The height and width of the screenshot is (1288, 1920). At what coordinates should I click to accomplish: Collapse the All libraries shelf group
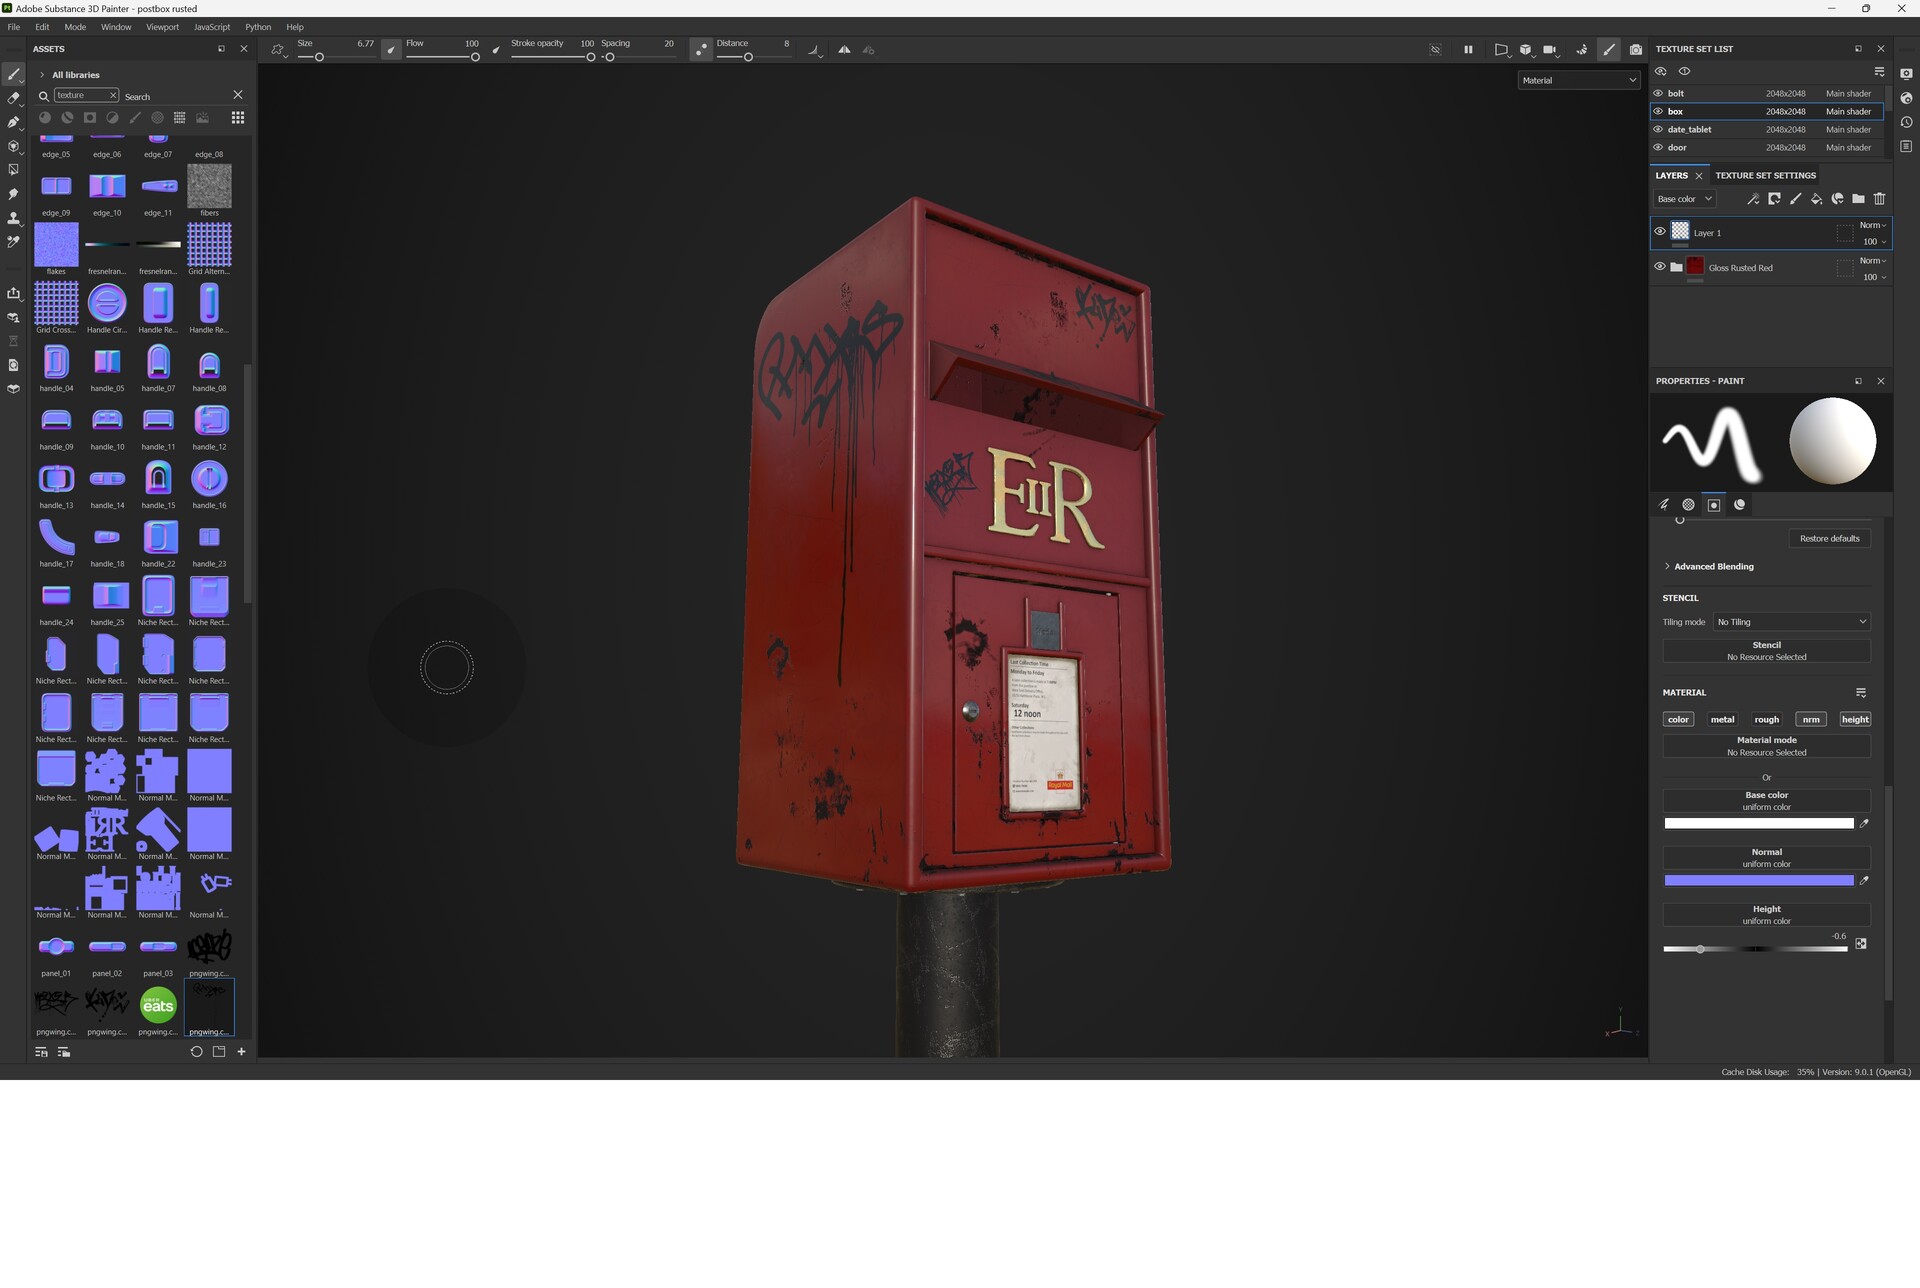[x=41, y=74]
